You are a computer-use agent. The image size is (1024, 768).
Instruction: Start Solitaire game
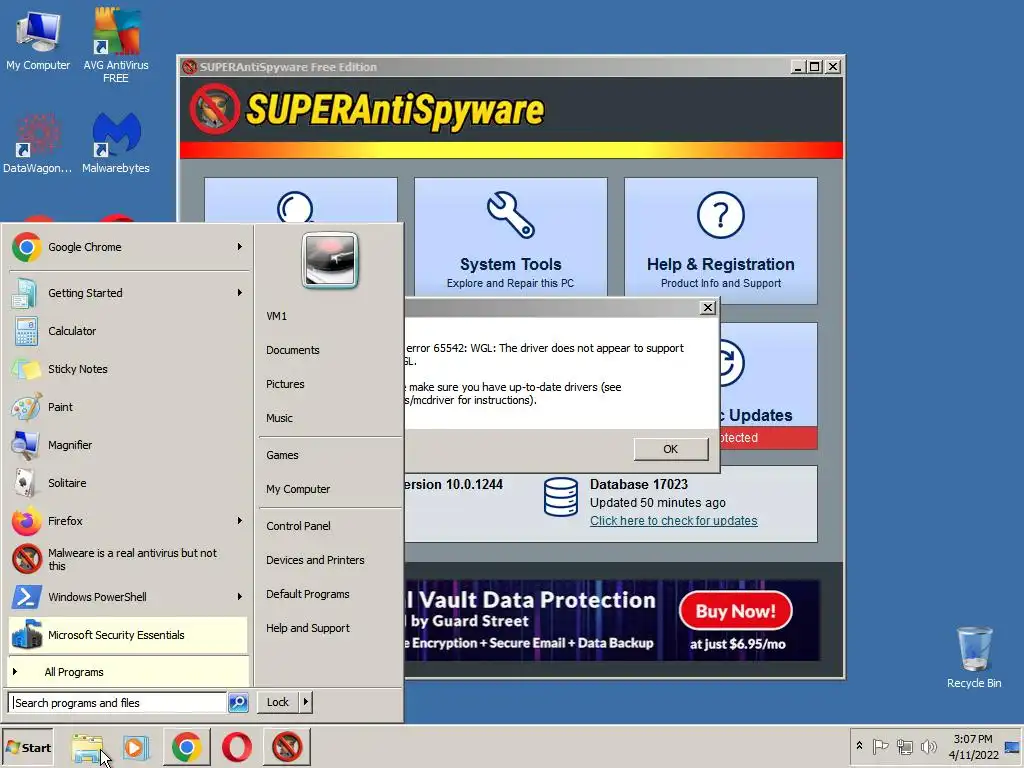(x=129, y=483)
